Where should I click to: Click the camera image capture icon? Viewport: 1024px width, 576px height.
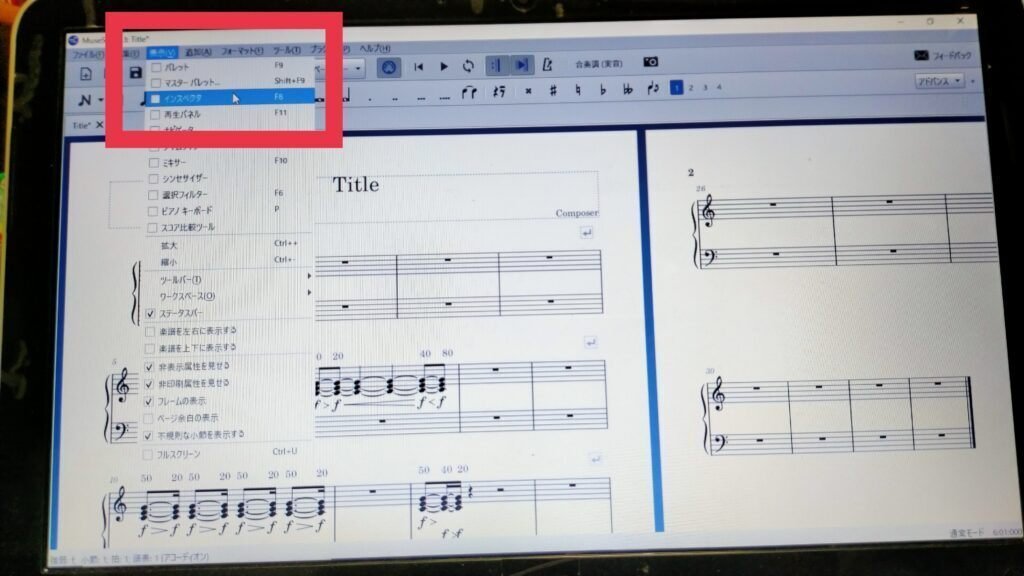coord(650,62)
